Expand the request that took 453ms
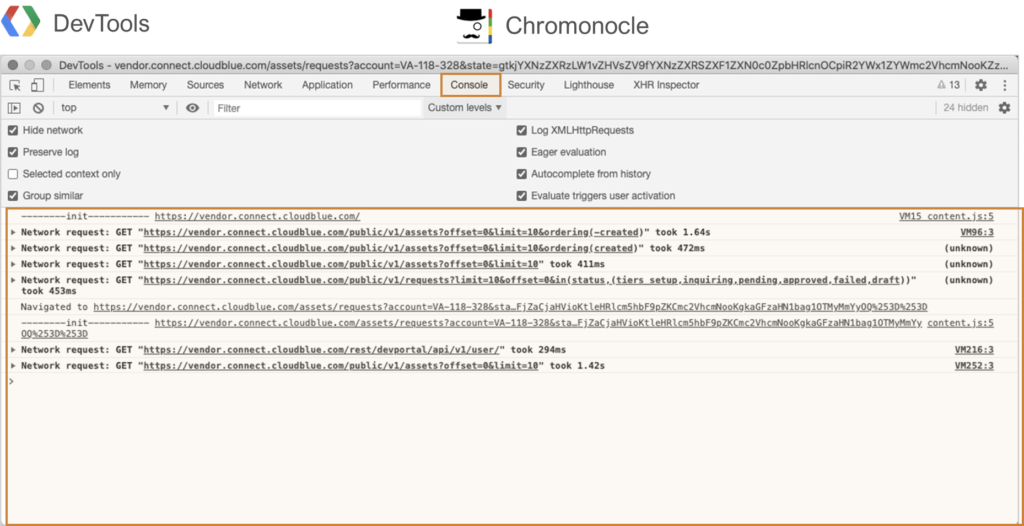Screen dimensions: 1024x526 pos(13,280)
